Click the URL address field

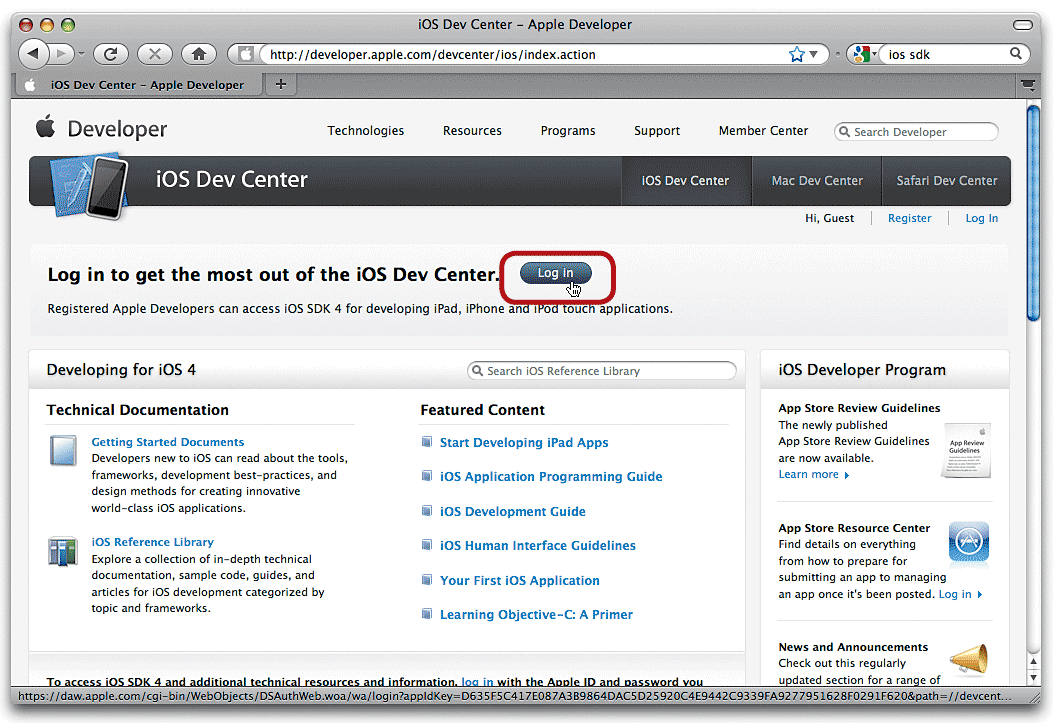526,54
